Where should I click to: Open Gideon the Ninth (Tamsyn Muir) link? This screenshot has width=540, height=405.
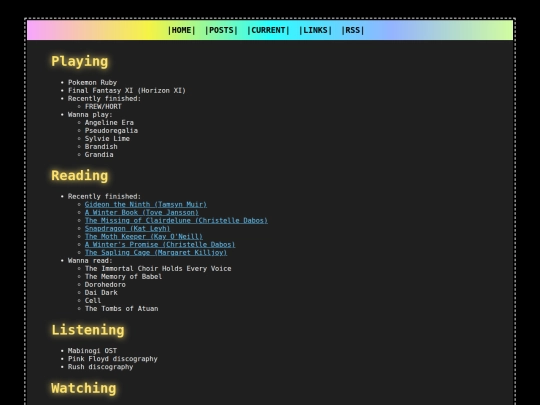(146, 204)
